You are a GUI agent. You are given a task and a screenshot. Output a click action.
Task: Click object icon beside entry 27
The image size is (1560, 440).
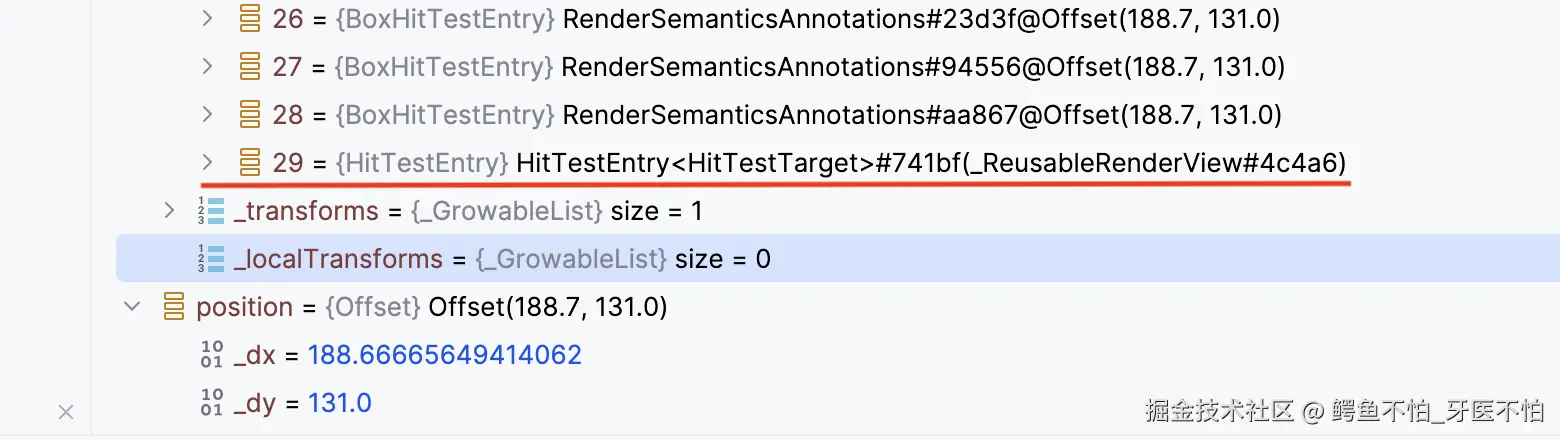[249, 67]
